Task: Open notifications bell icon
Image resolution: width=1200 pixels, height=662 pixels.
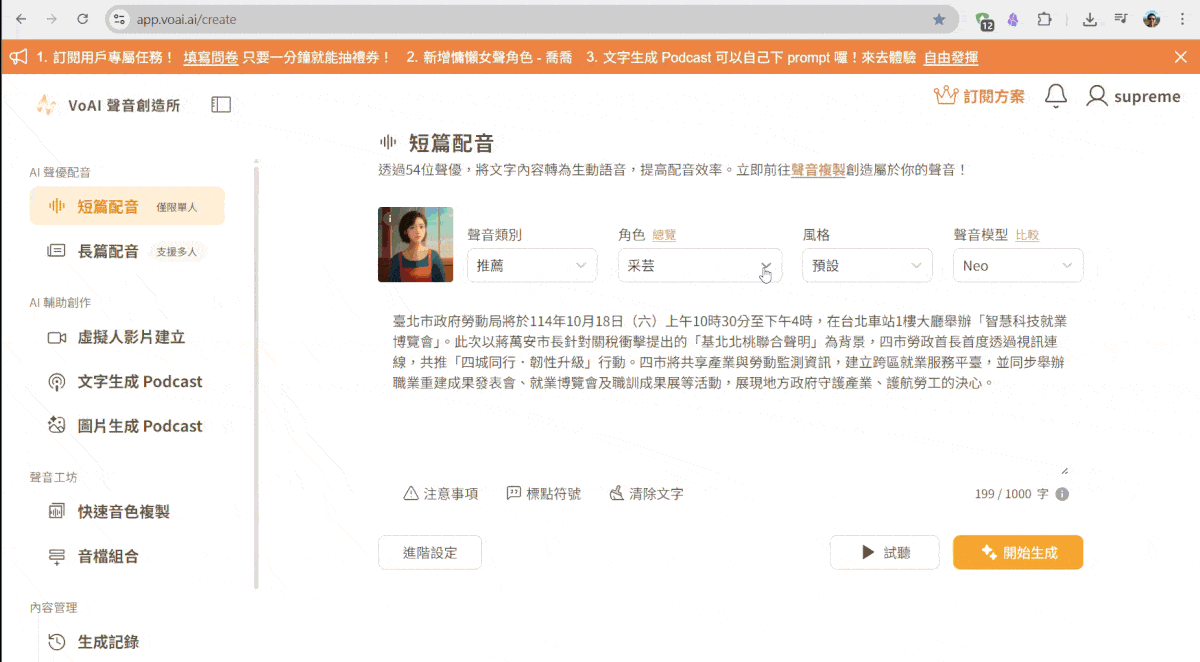Action: tap(1055, 96)
